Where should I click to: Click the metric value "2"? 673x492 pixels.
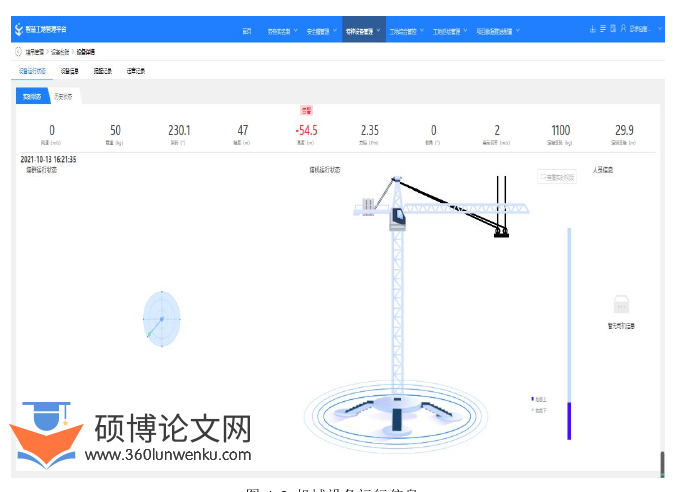[x=497, y=131]
